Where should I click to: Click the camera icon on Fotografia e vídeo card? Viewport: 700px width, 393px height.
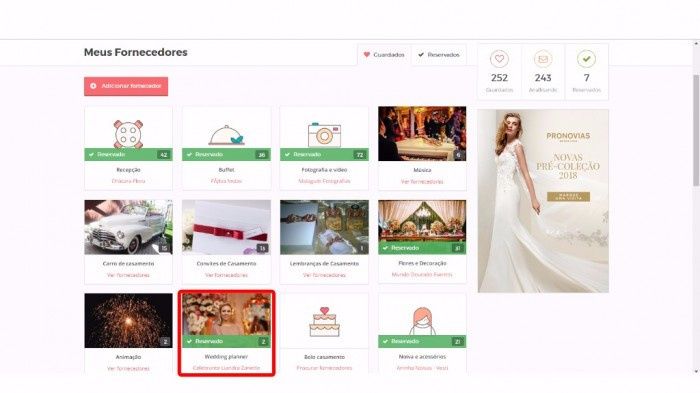325,134
